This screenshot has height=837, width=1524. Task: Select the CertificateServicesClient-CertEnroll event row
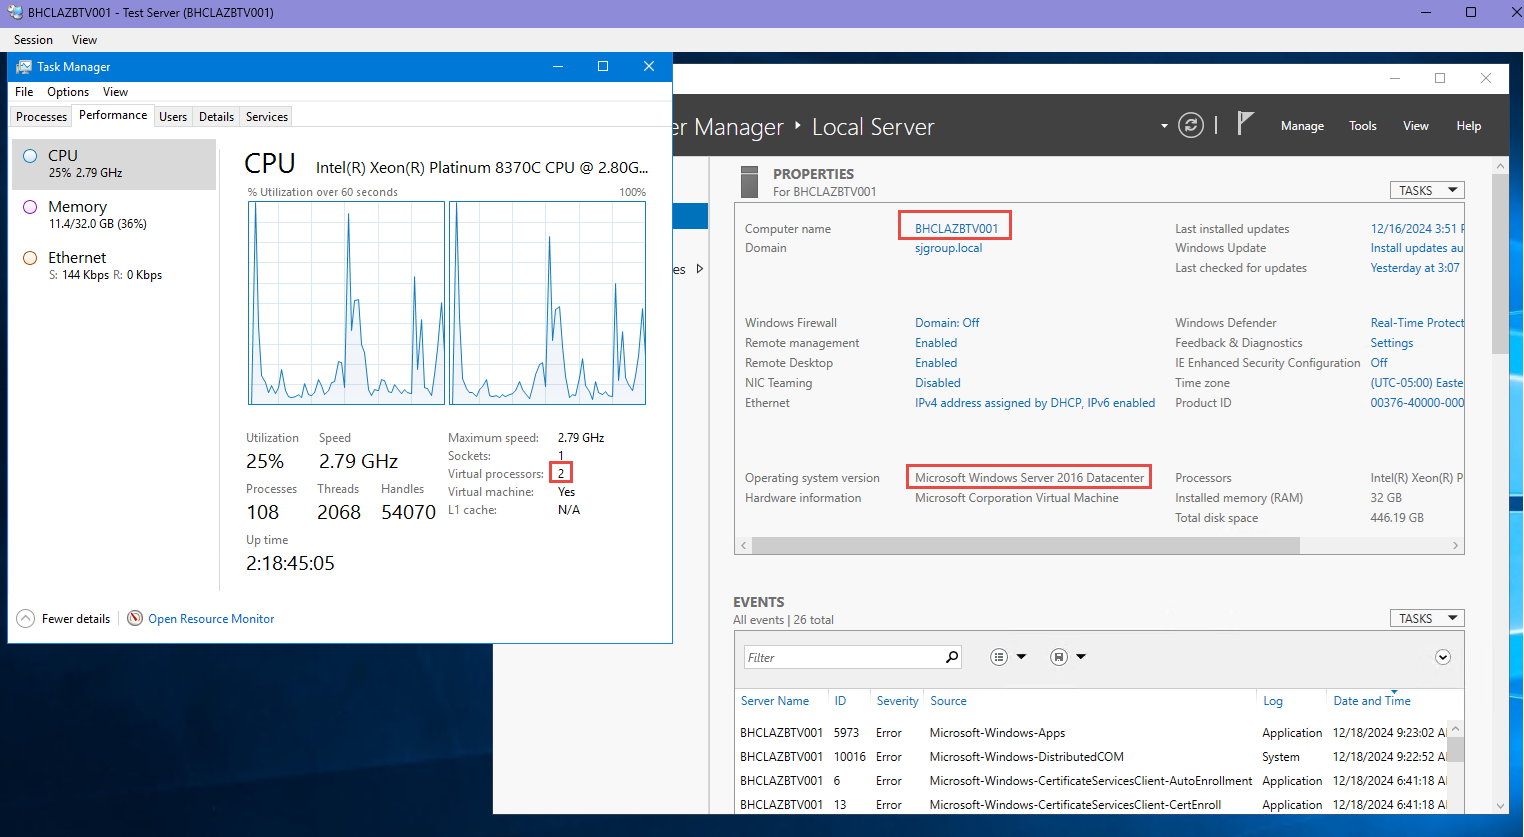[1091, 805]
